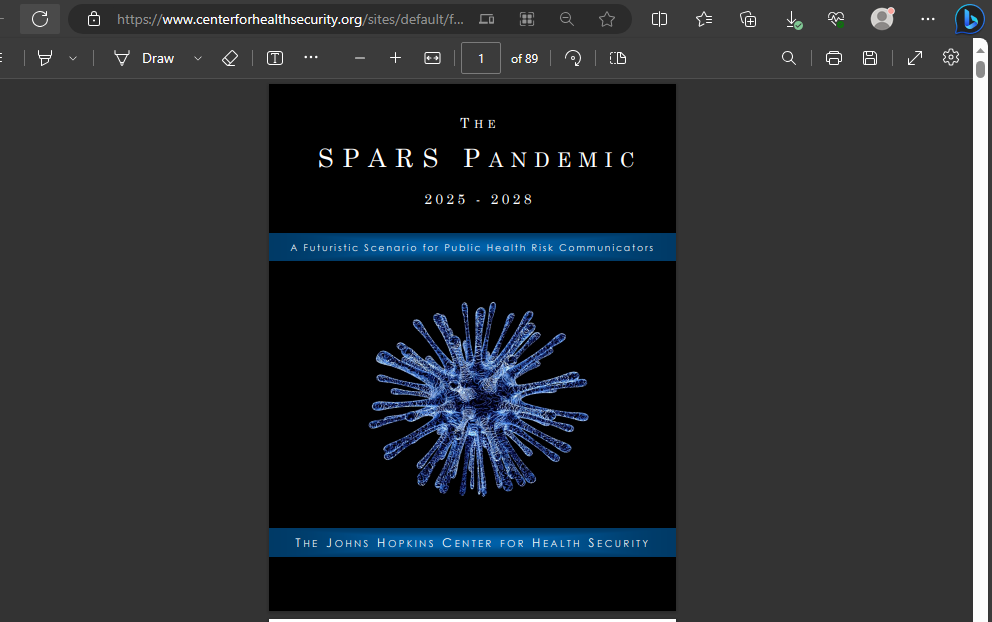Click "The Johns Hopkins Center" footer text
Image resolution: width=992 pixels, height=622 pixels.
472,543
